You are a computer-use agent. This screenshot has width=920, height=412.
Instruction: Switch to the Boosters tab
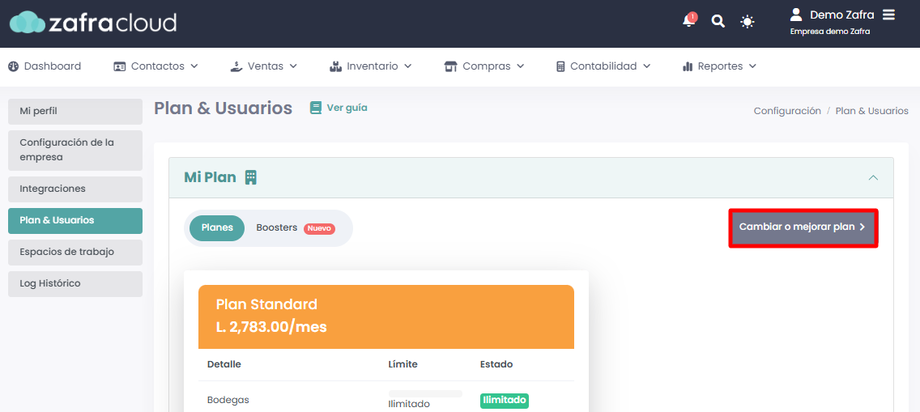coord(295,228)
